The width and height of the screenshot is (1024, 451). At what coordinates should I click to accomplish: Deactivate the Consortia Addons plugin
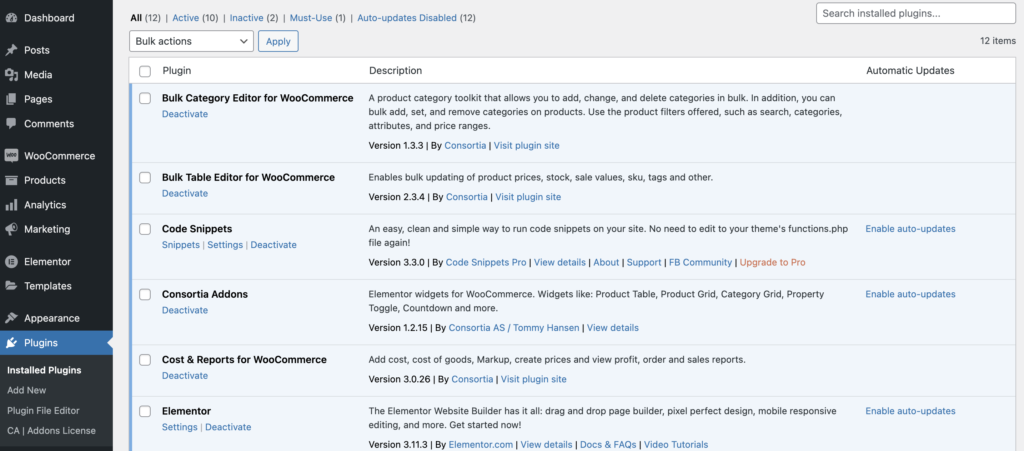pos(185,310)
